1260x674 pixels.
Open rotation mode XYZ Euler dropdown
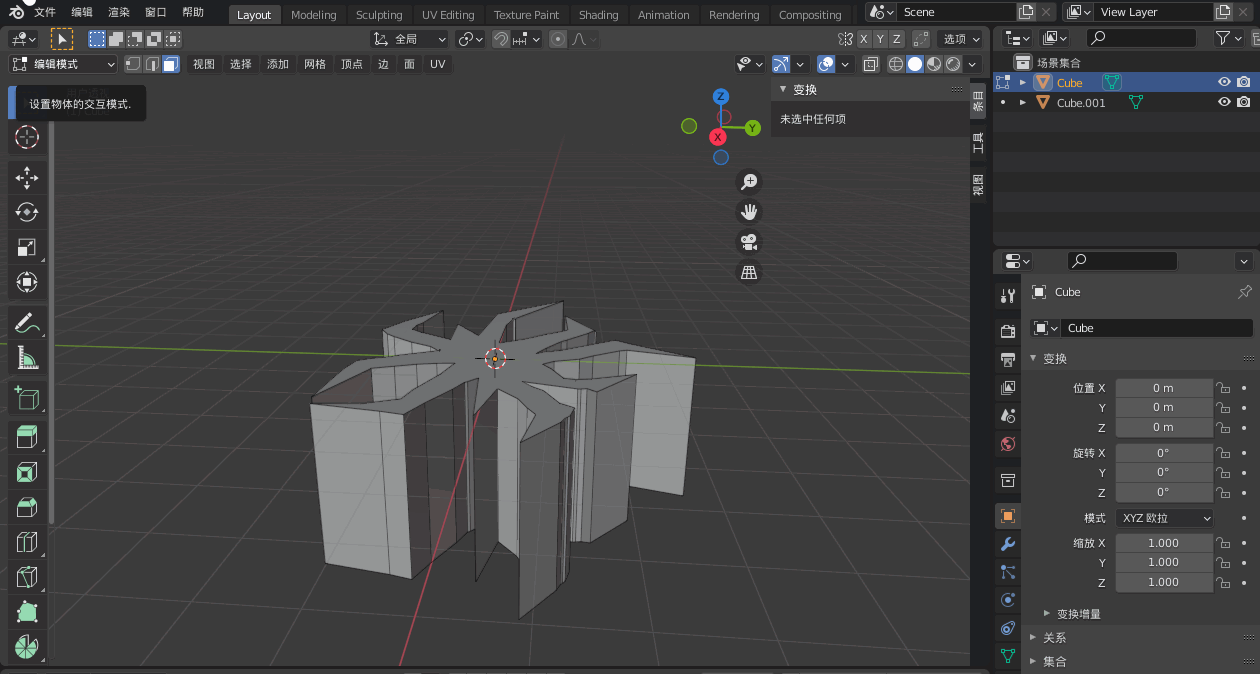coord(1165,518)
